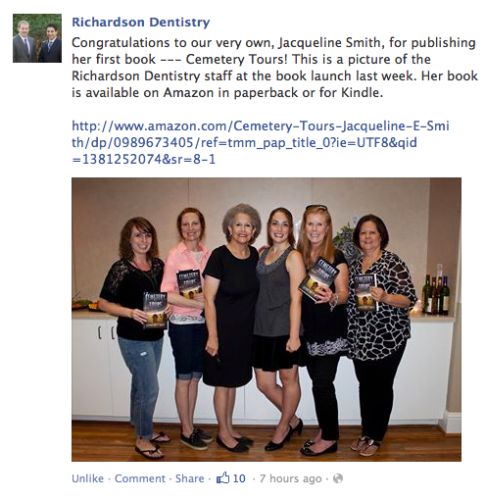Open Richardson Dentistry profile picture thumbnail
Viewport: 486px width, 499px height.
click(x=37, y=38)
